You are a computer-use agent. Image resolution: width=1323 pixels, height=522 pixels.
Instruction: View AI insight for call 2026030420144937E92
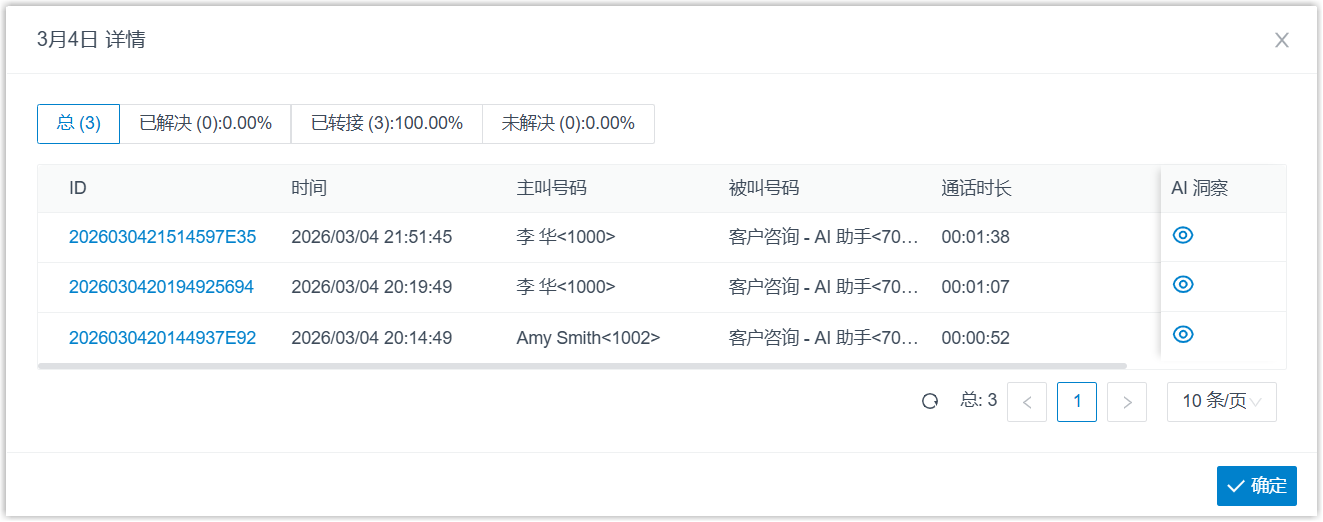(x=1183, y=335)
